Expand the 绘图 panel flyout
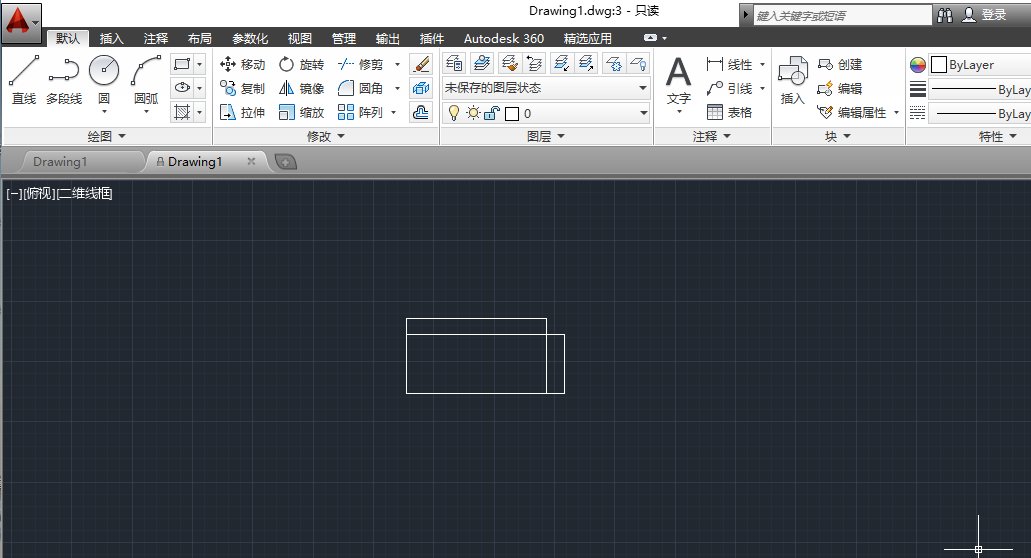1031x558 pixels. [107, 135]
